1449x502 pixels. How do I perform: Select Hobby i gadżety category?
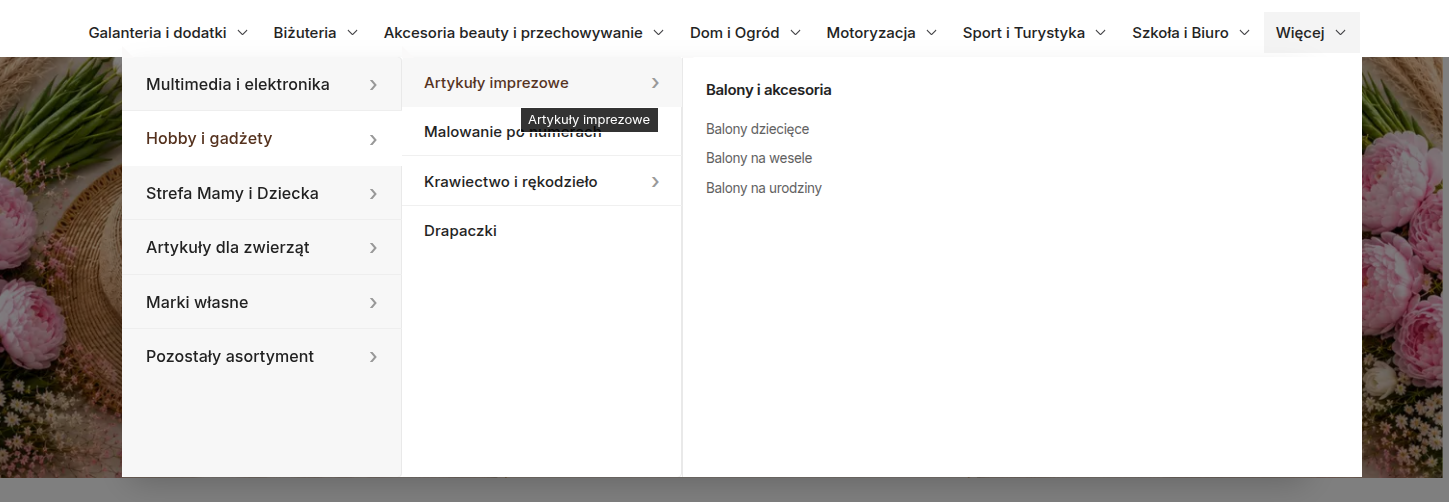coord(262,139)
